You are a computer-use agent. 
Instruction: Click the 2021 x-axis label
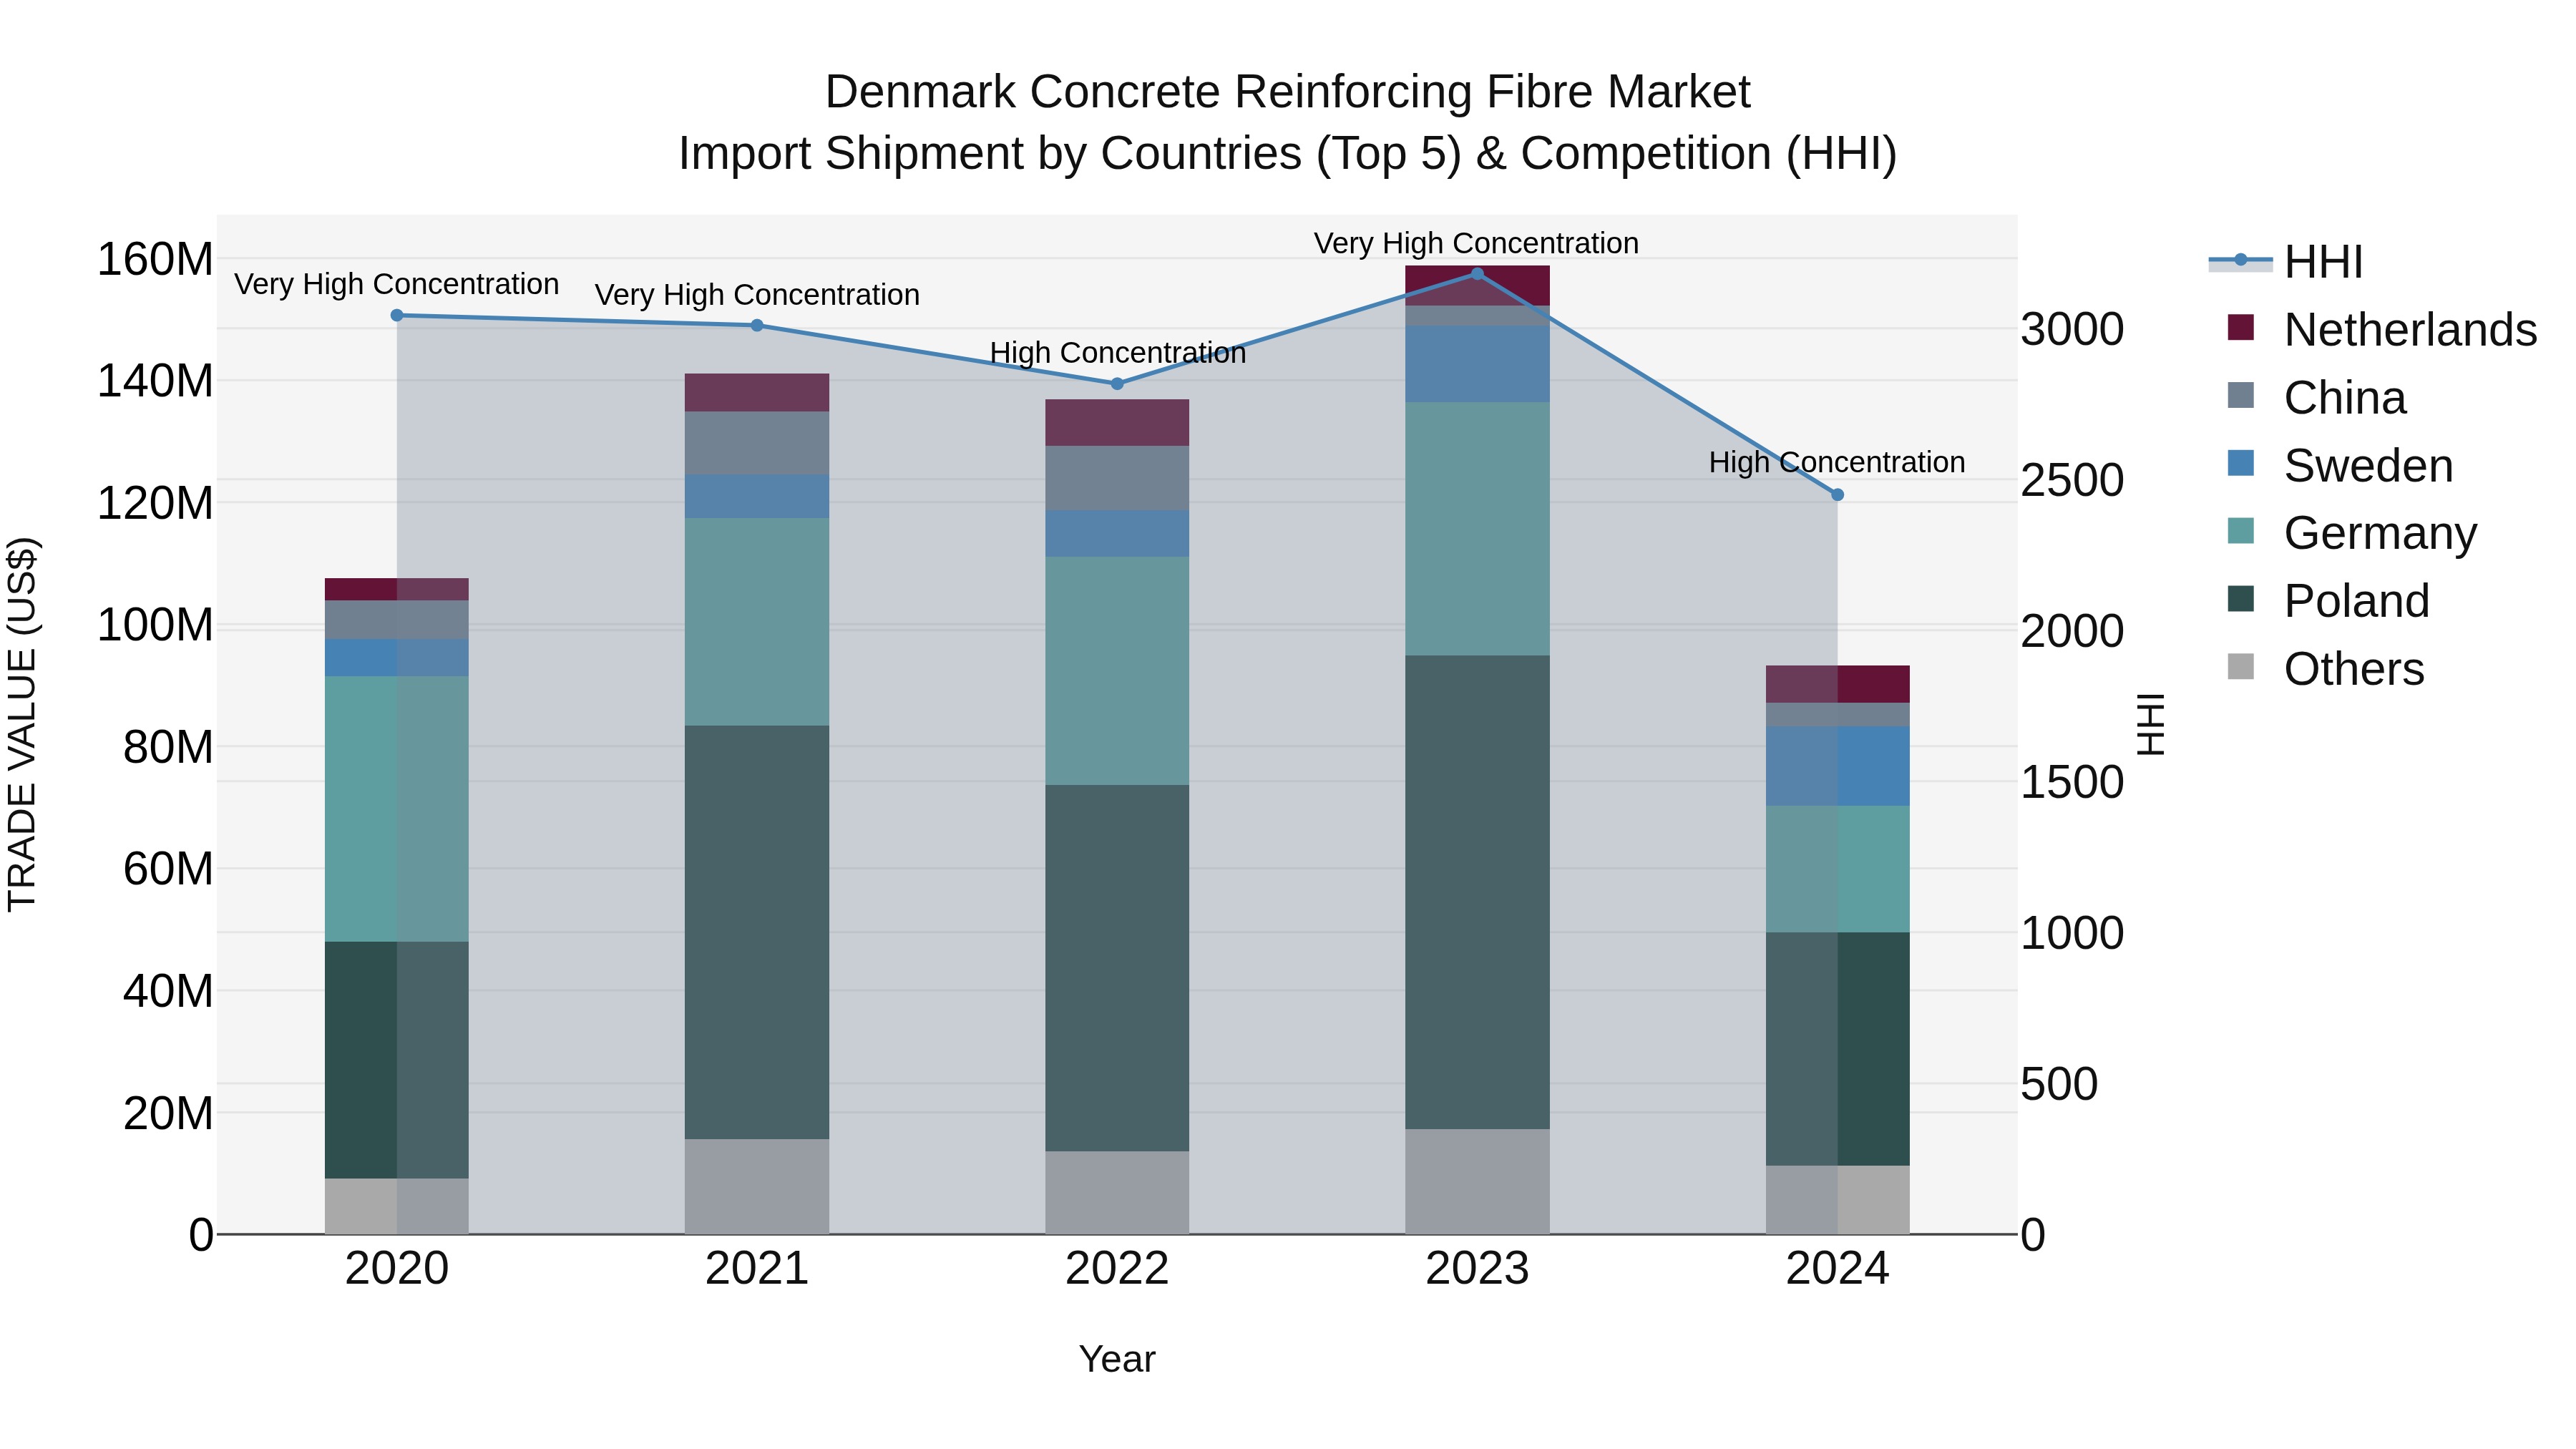pyautogui.click(x=757, y=1269)
